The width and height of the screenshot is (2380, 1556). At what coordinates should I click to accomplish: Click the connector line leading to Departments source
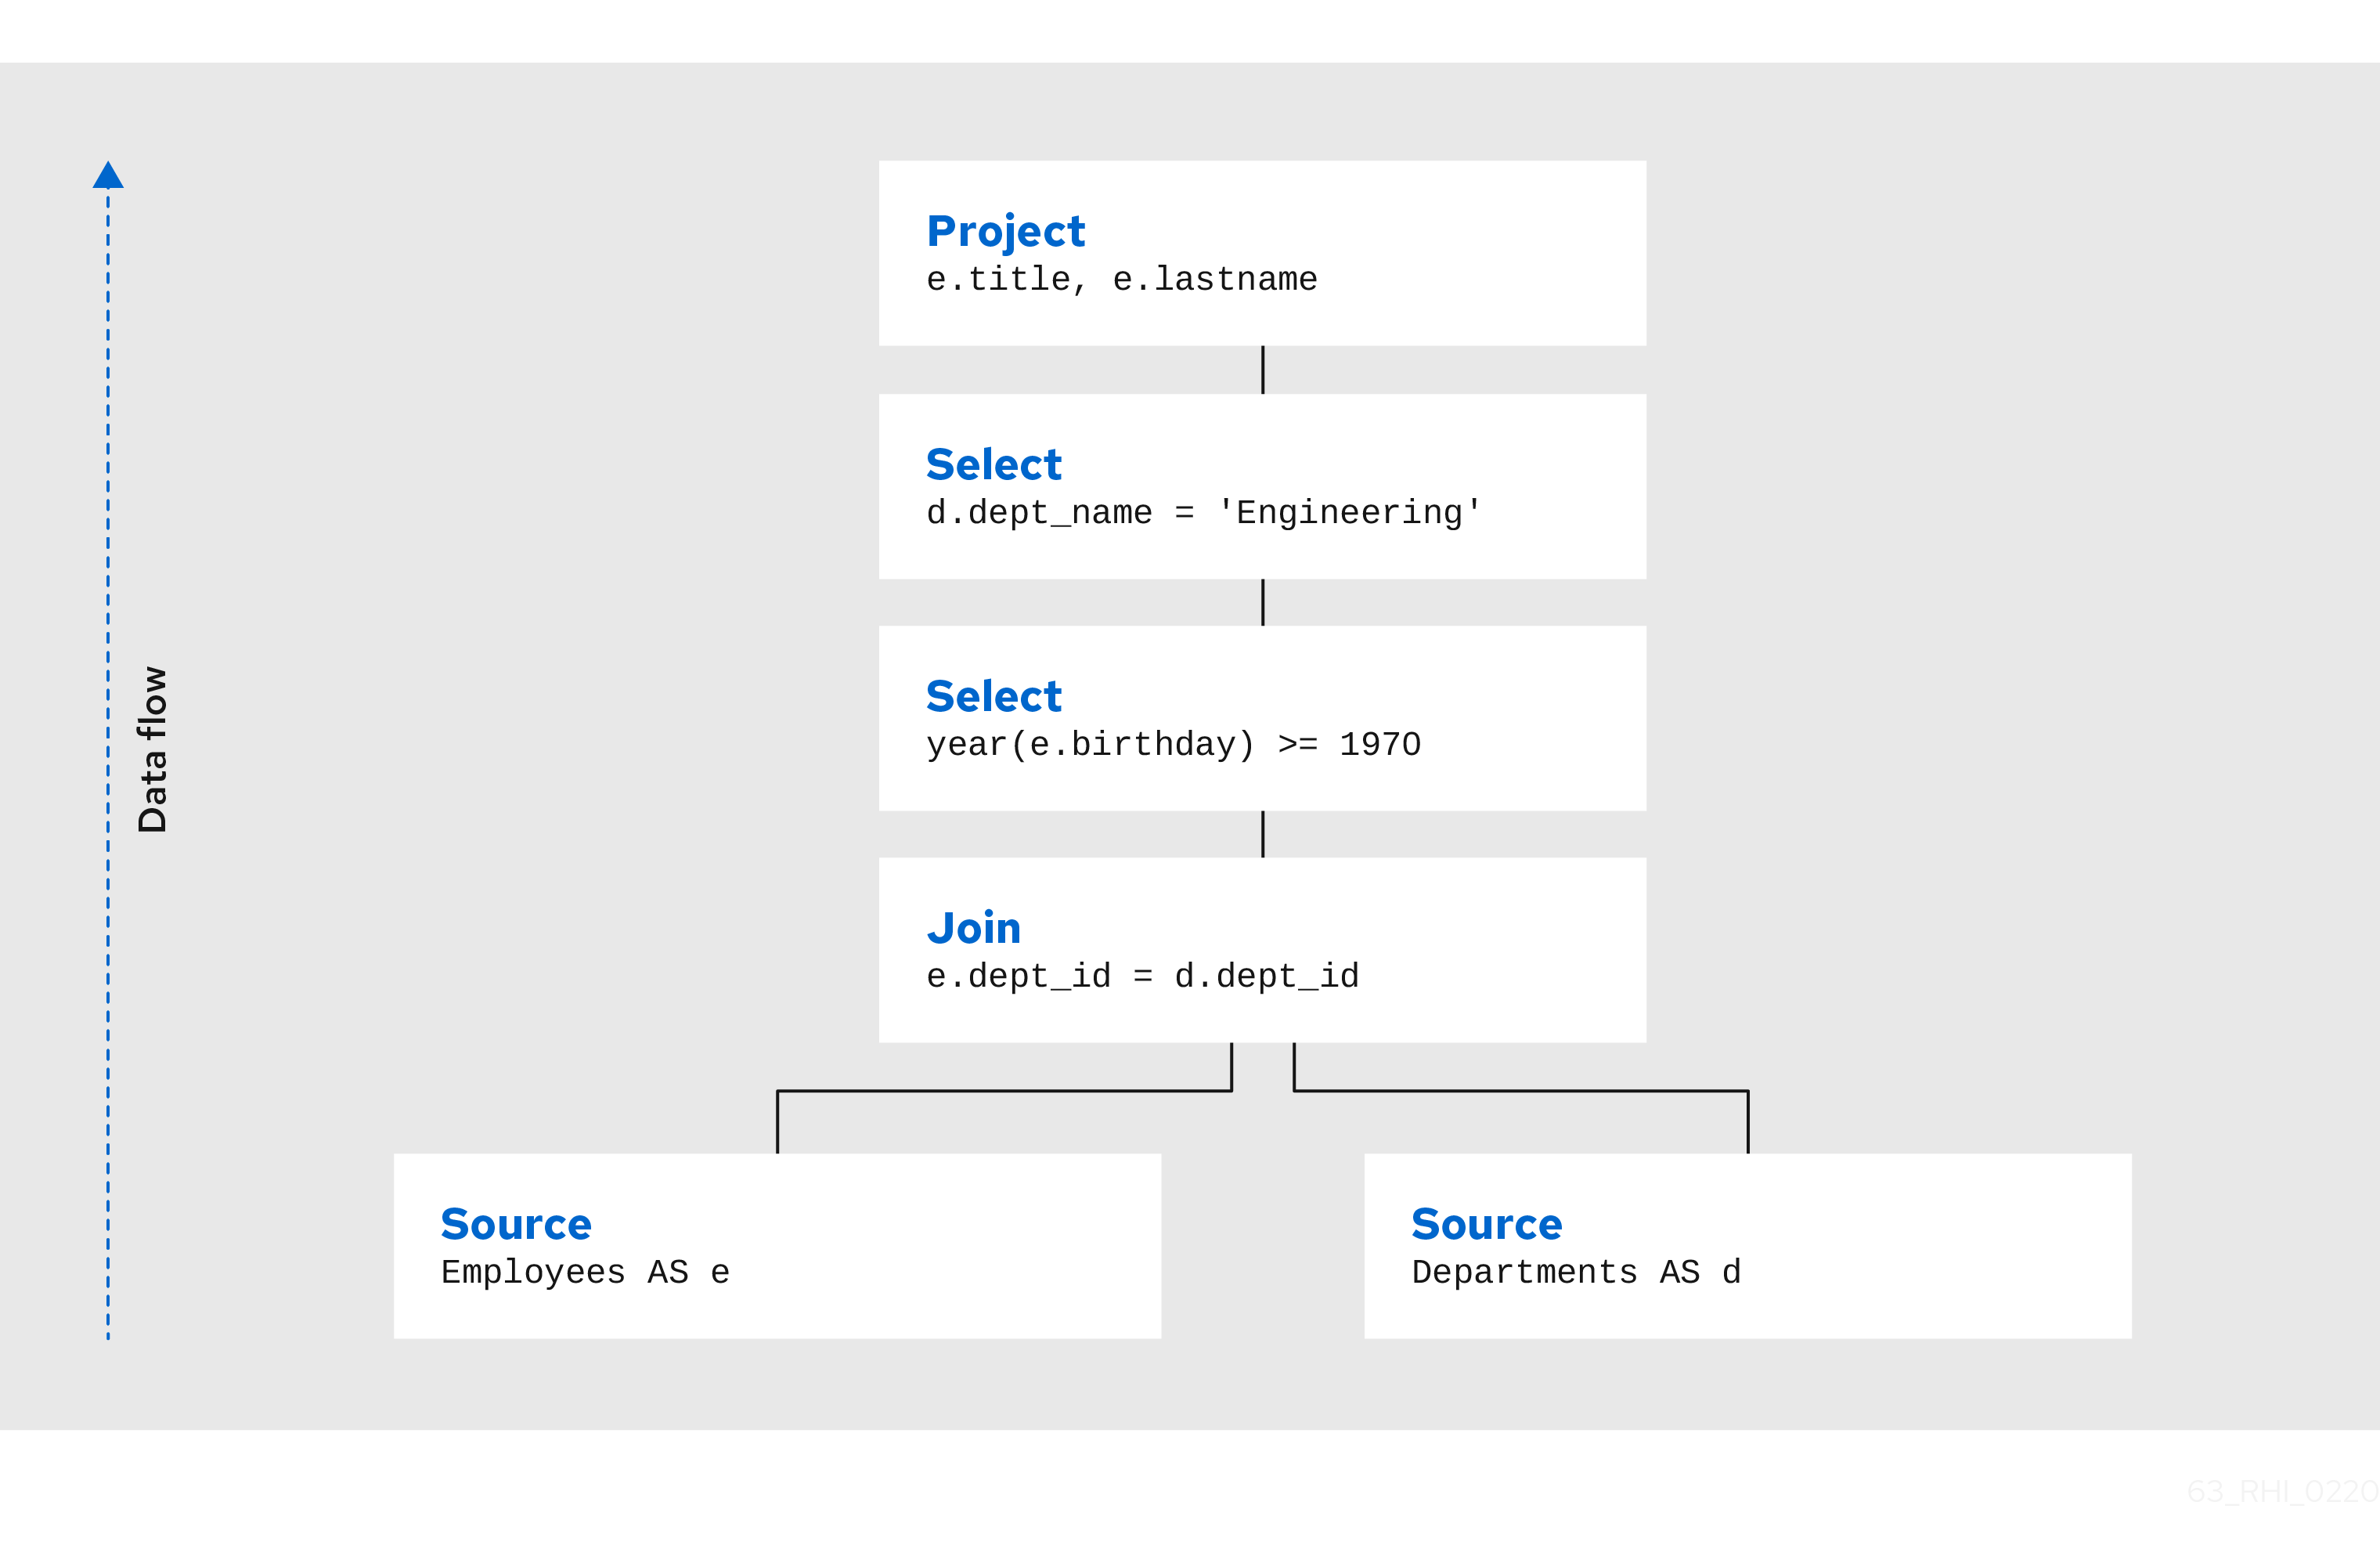(1520, 1091)
